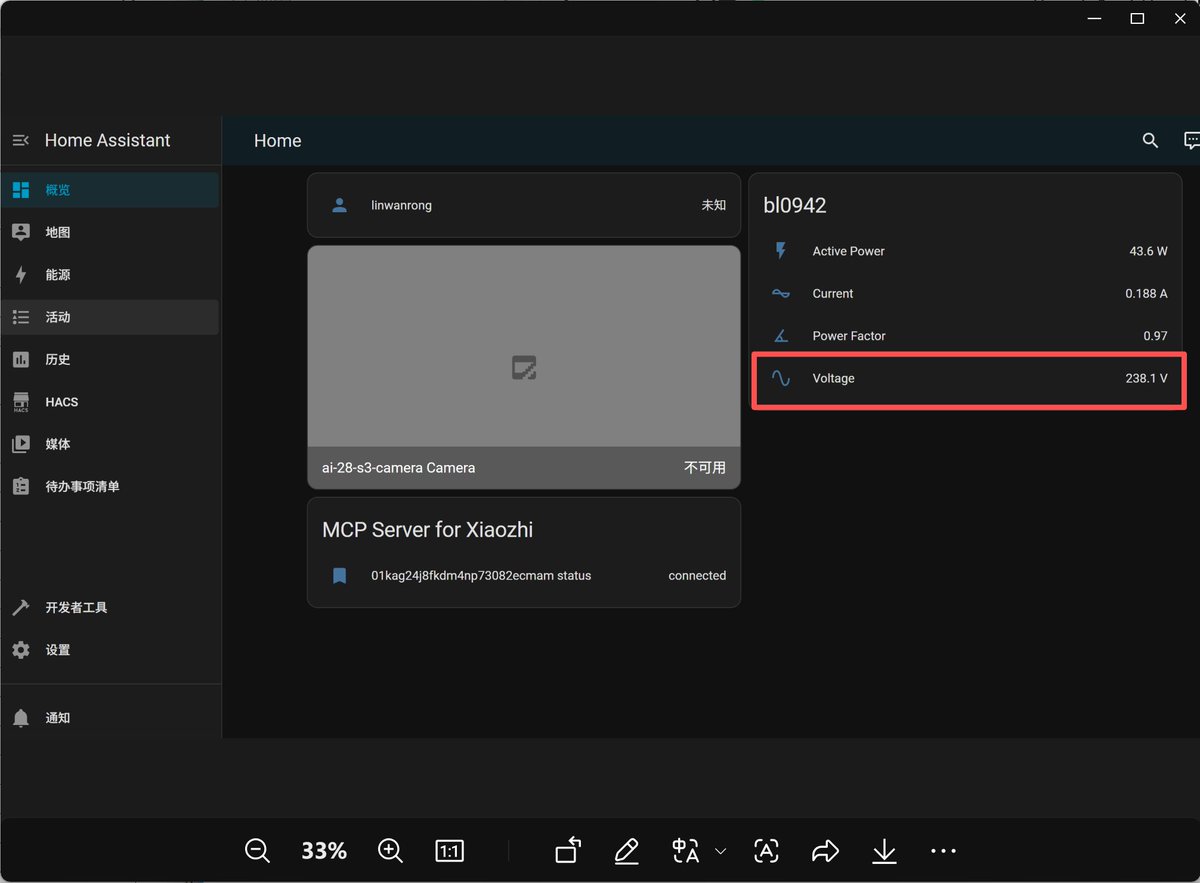Open the three-dot more options menu

pos(943,851)
